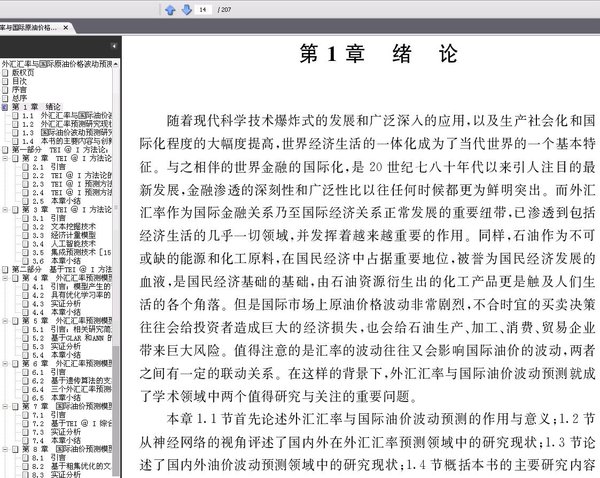Collapse the 第 3 章 bookmark branch

(5, 209)
